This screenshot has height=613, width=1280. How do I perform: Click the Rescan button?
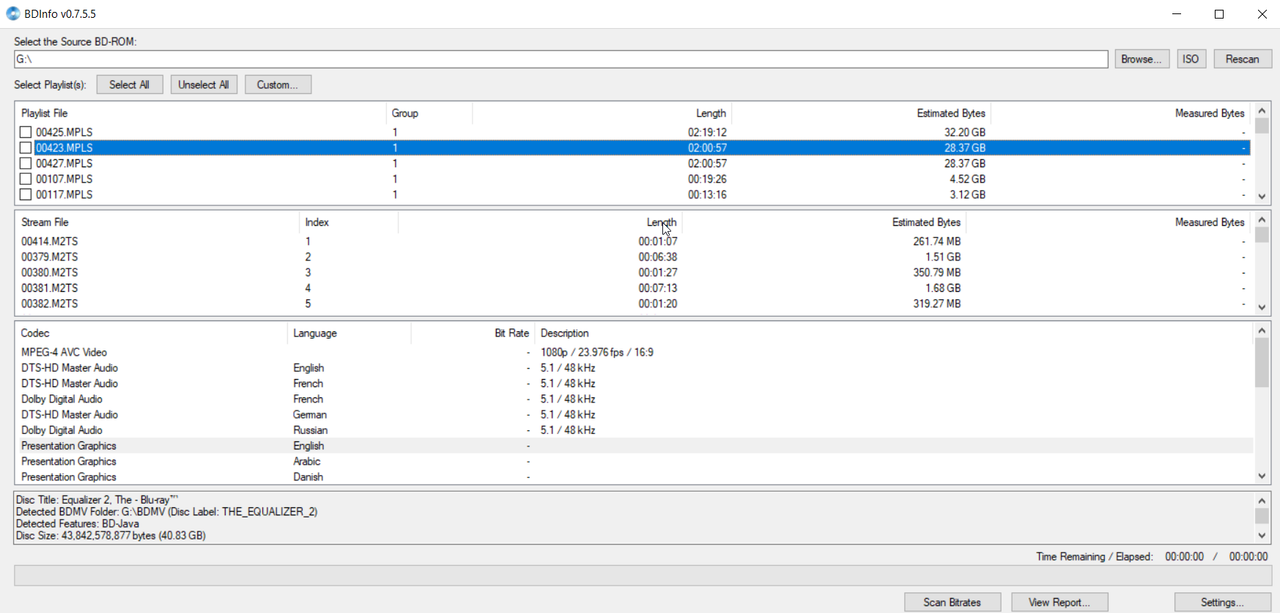[1242, 59]
